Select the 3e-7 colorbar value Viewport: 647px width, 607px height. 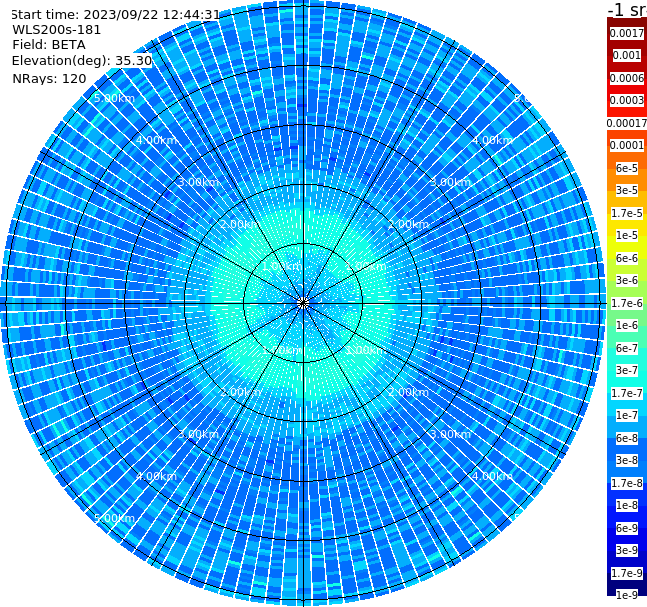coord(627,370)
